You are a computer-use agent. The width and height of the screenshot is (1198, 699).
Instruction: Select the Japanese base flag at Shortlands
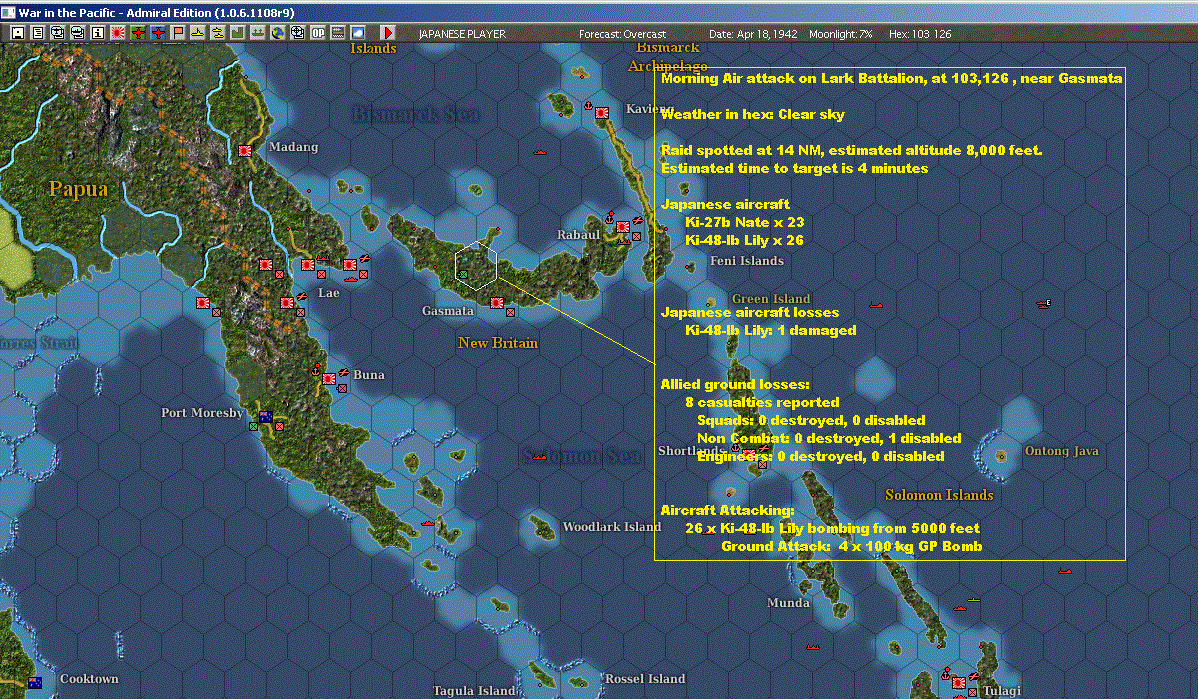[749, 455]
